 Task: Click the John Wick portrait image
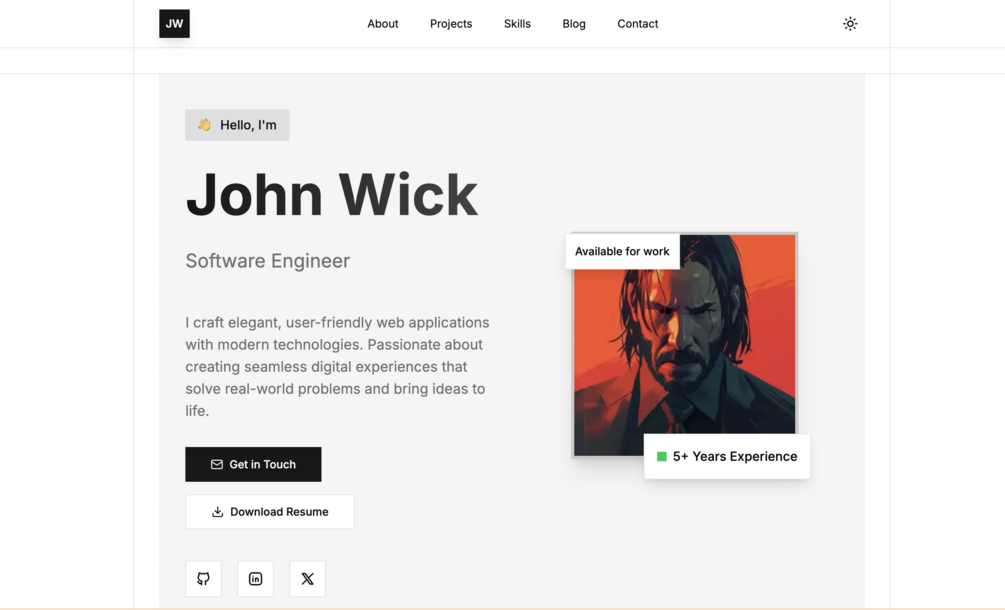coord(685,345)
